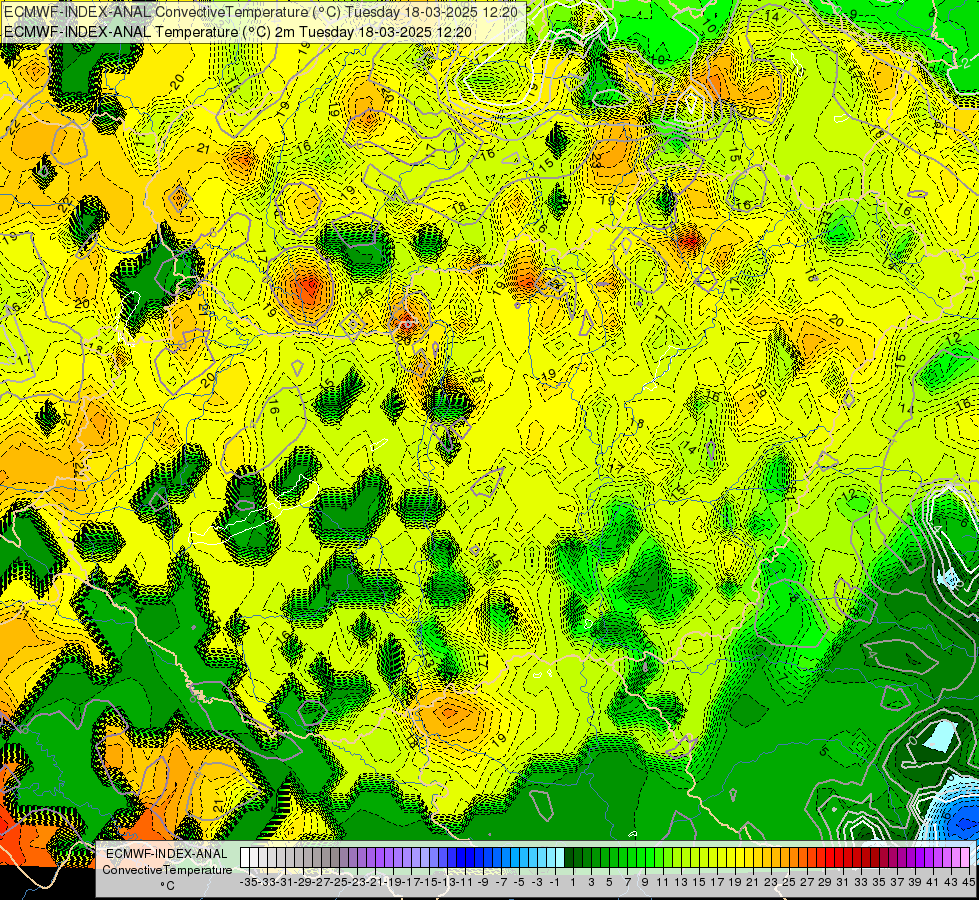Click the legend value 13
Image resolution: width=979 pixels, height=900 pixels.
click(681, 883)
